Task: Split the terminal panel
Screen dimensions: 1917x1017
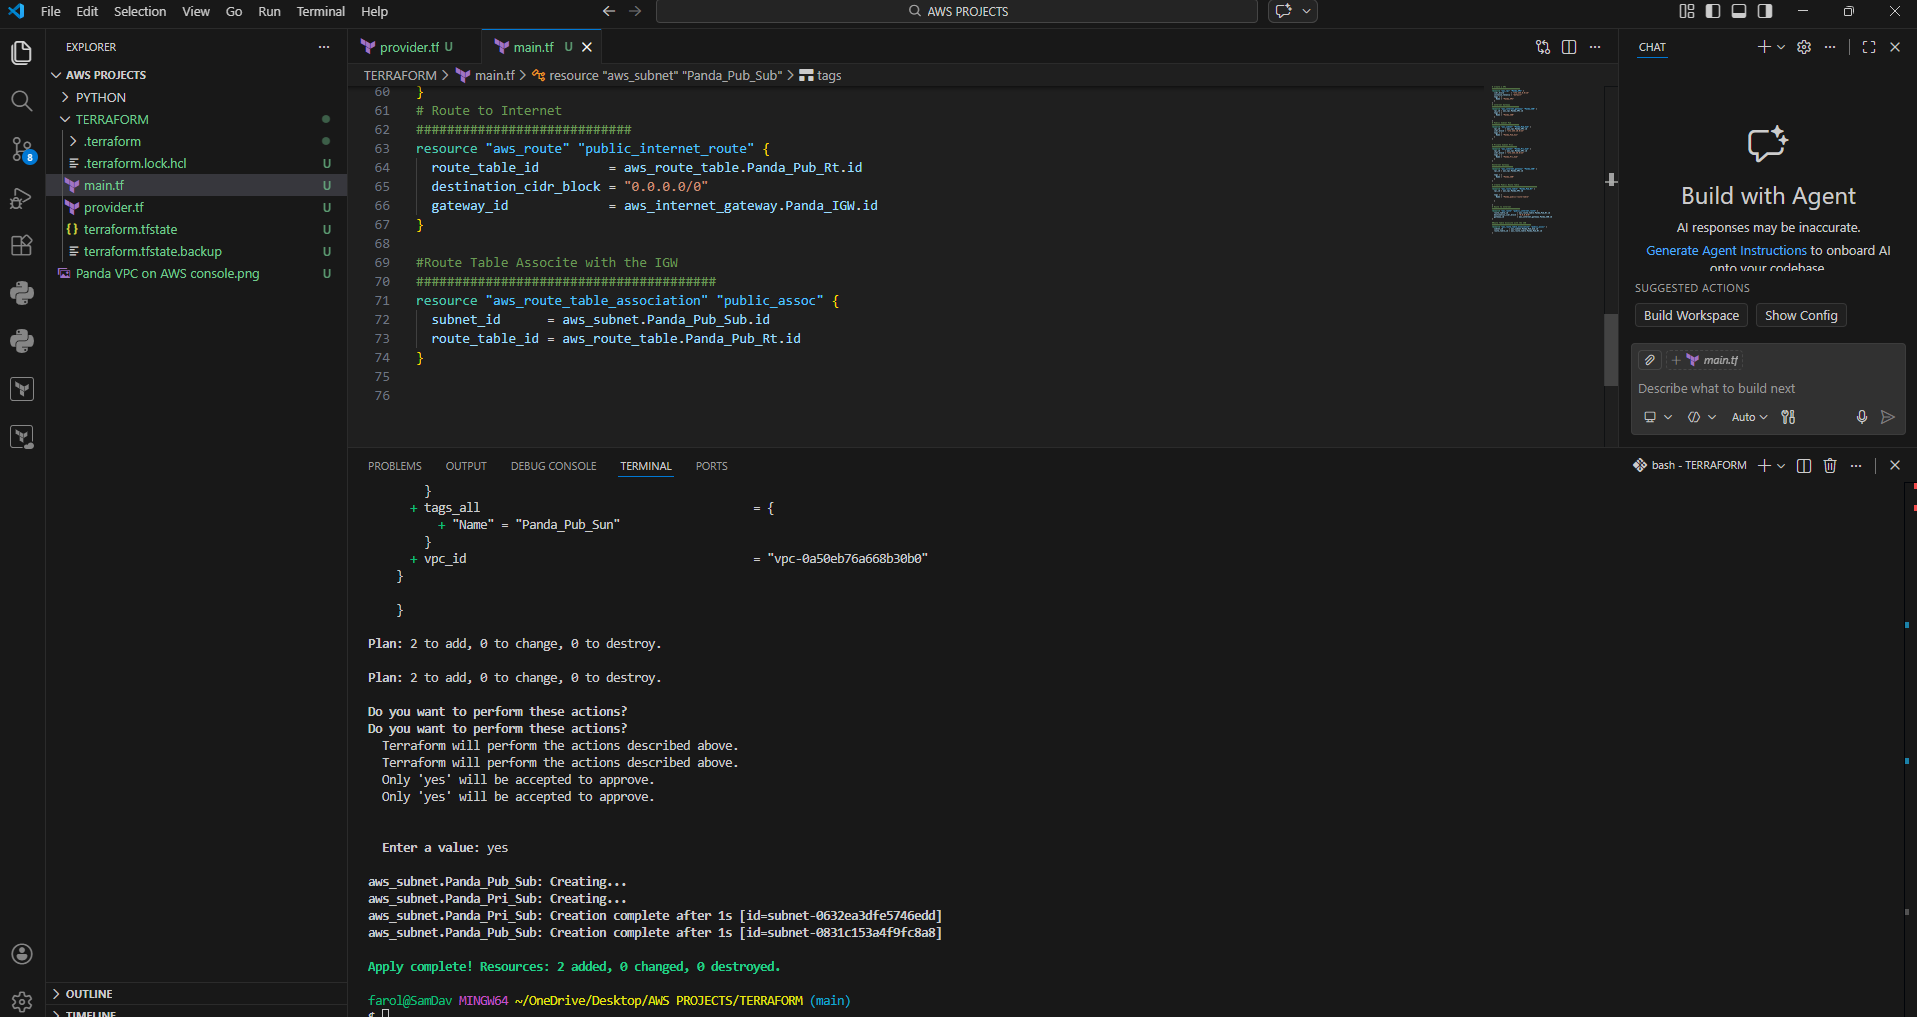Action: (1804, 465)
